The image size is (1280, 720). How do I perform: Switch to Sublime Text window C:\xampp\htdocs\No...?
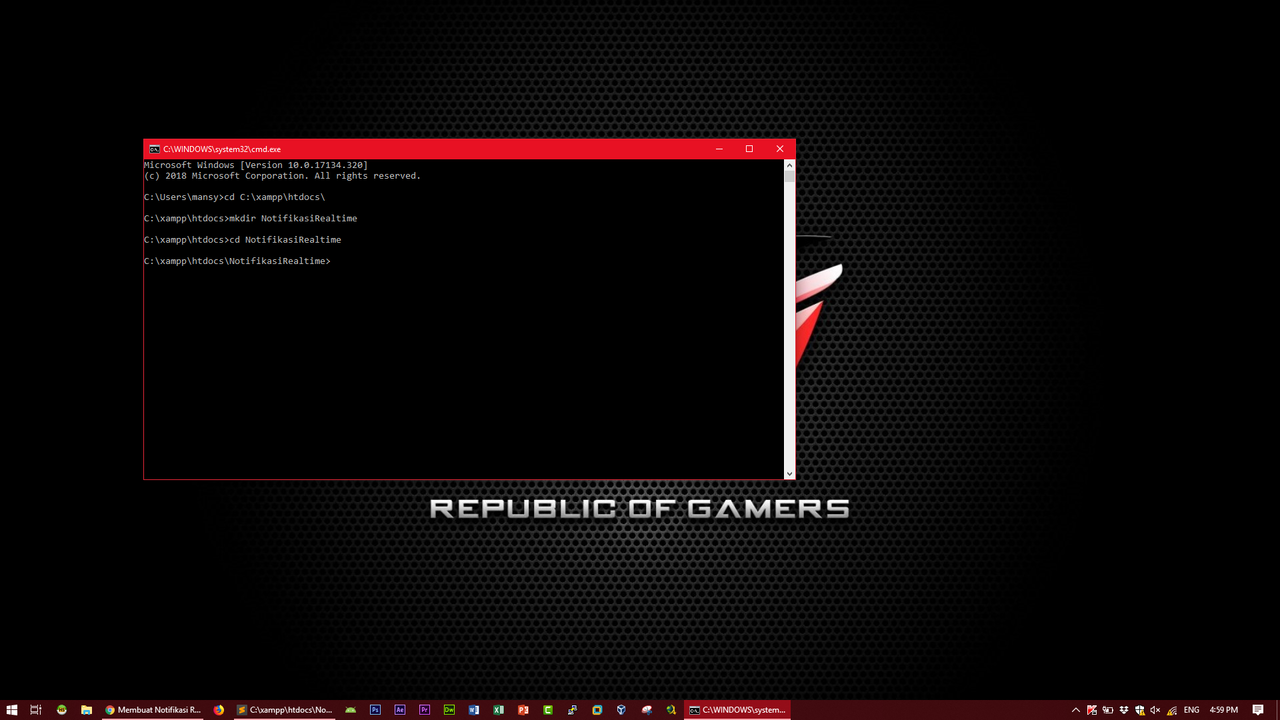285,710
